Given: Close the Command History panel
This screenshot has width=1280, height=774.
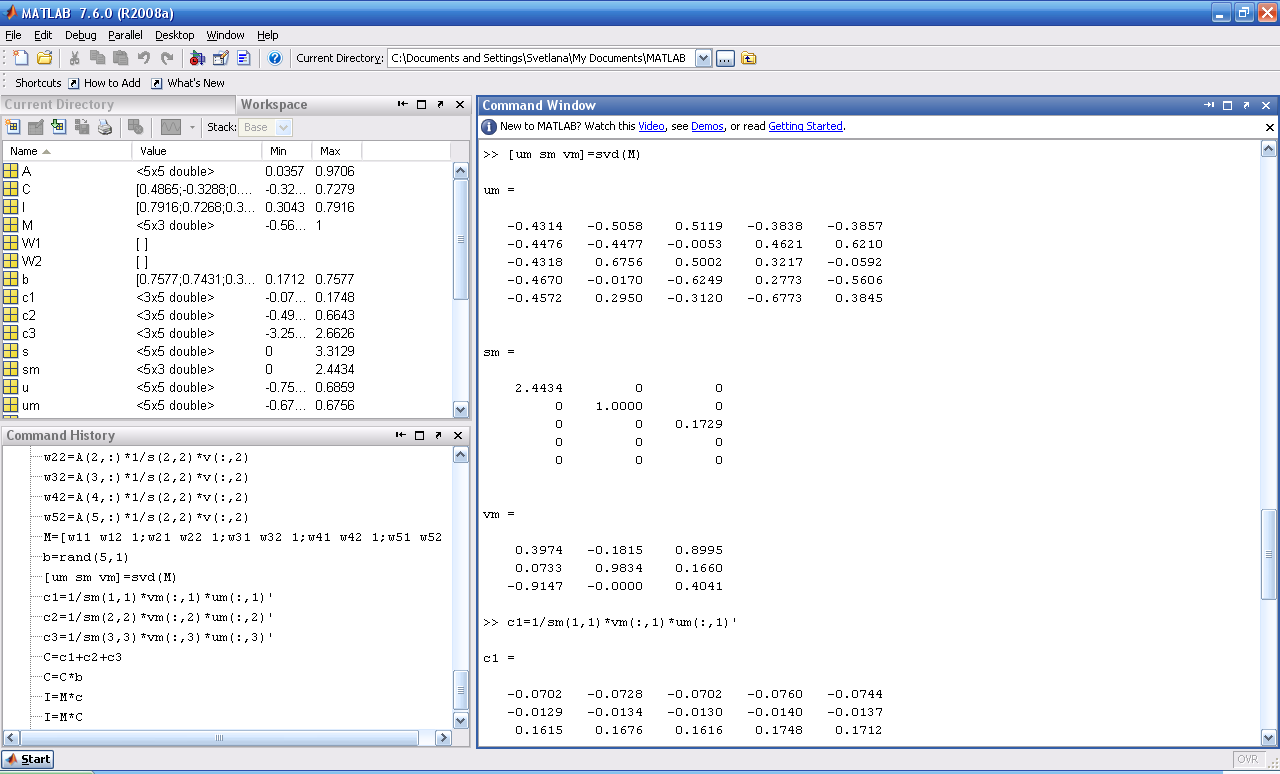Looking at the screenshot, I should [460, 435].
